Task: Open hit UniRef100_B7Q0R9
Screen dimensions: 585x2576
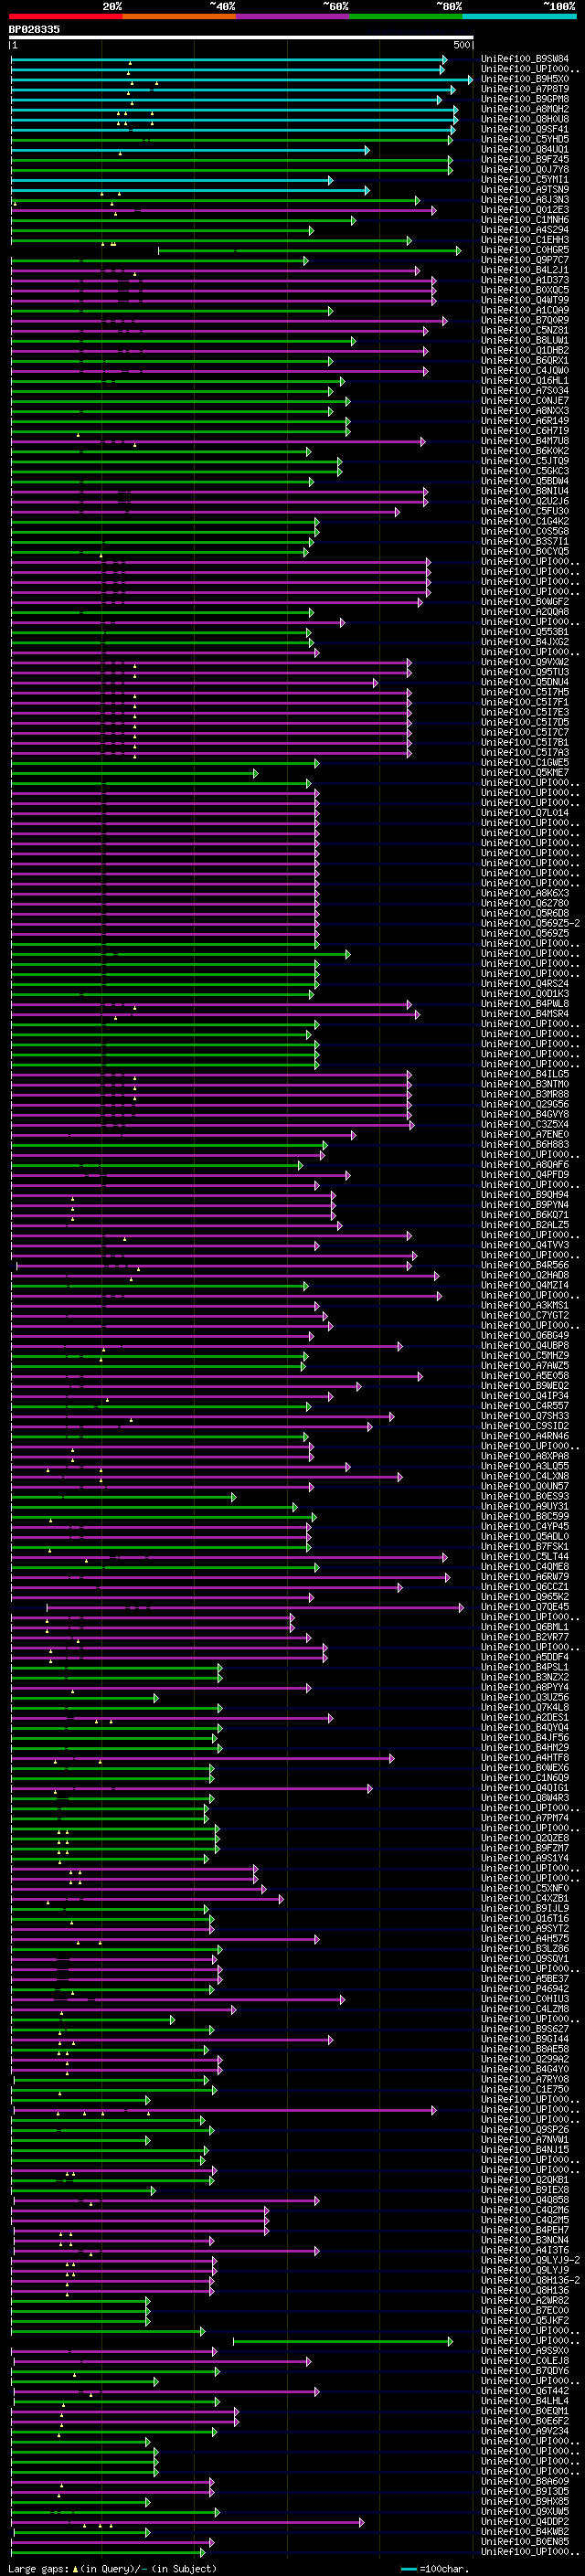Action: click(525, 320)
